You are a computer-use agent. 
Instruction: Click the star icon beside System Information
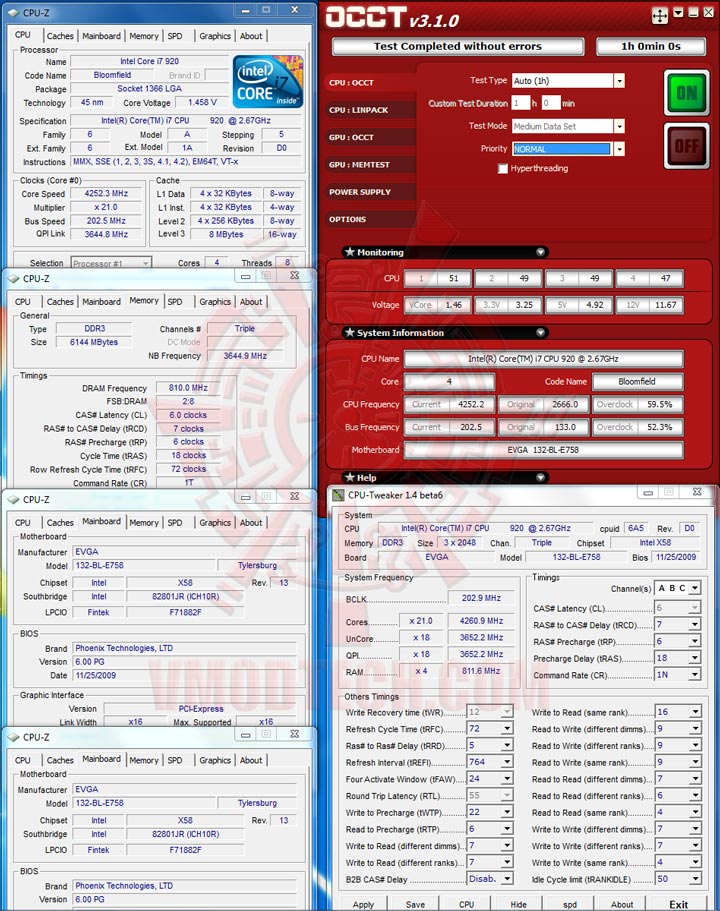[349, 332]
